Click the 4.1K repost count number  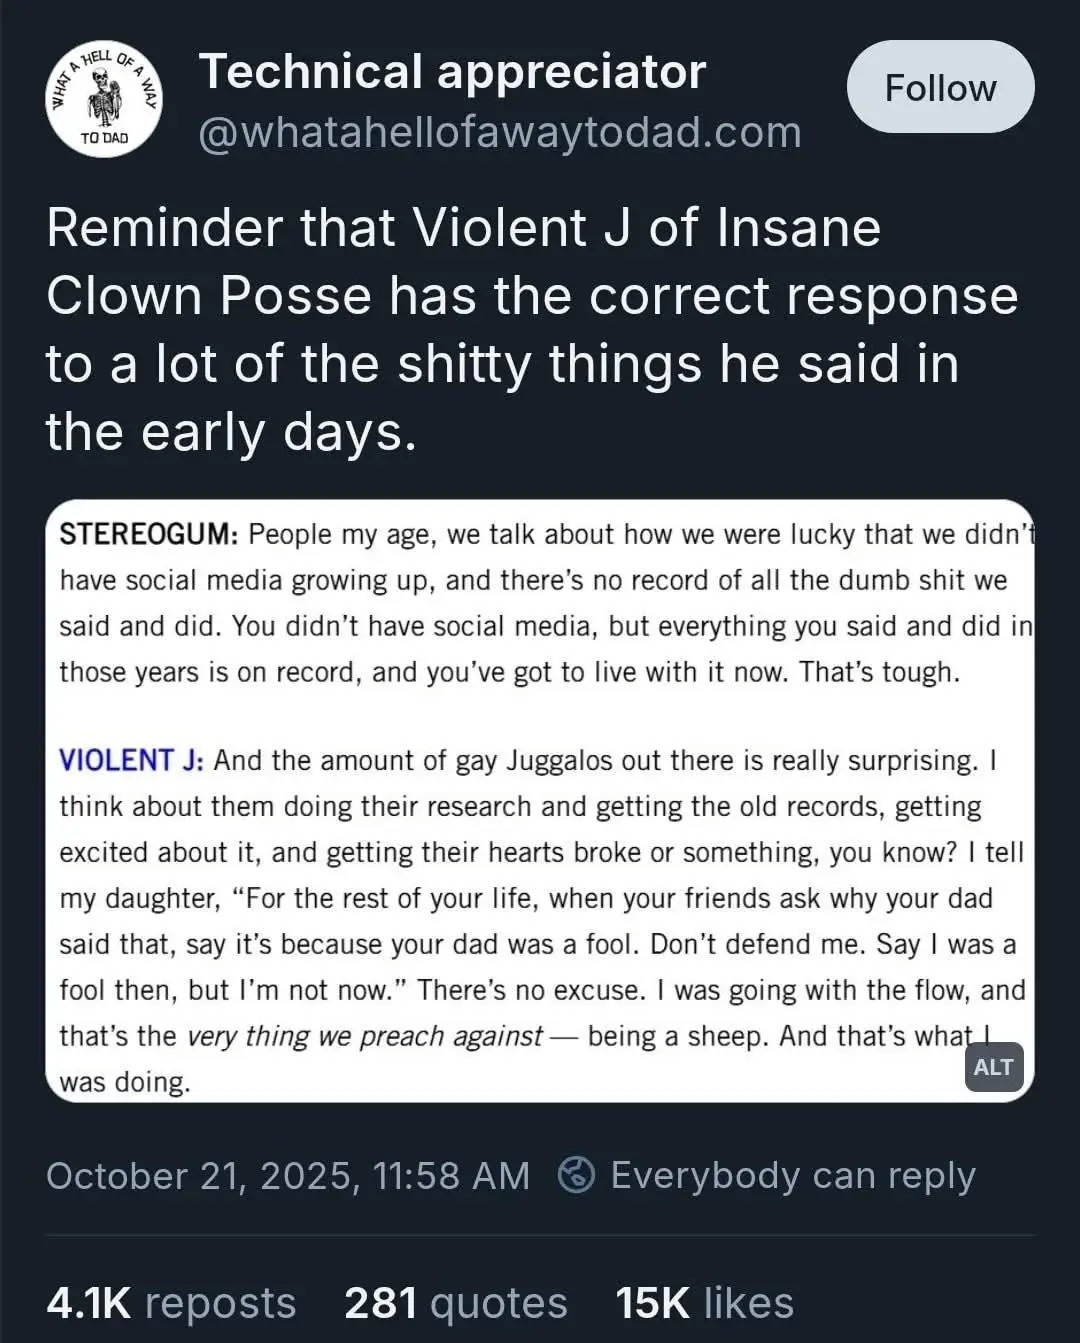point(92,1302)
